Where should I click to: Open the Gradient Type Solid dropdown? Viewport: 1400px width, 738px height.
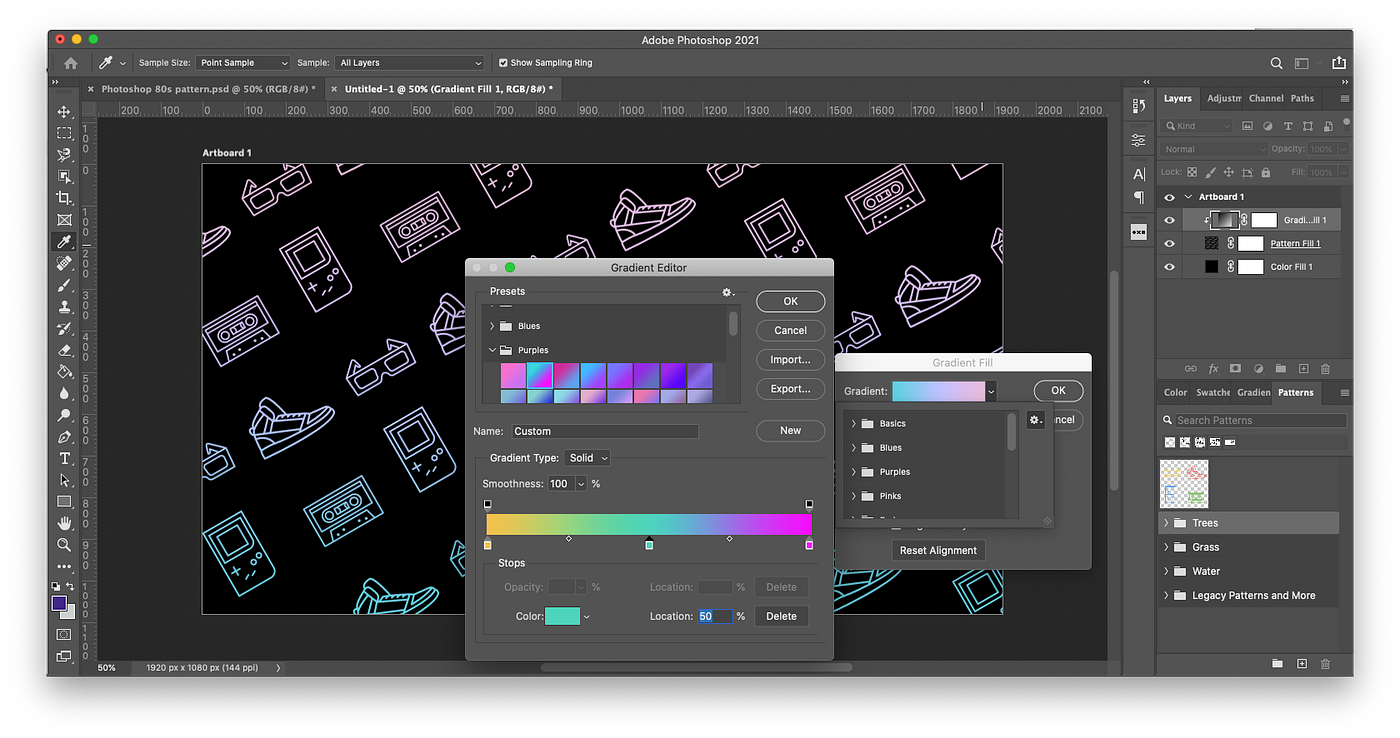click(587, 458)
